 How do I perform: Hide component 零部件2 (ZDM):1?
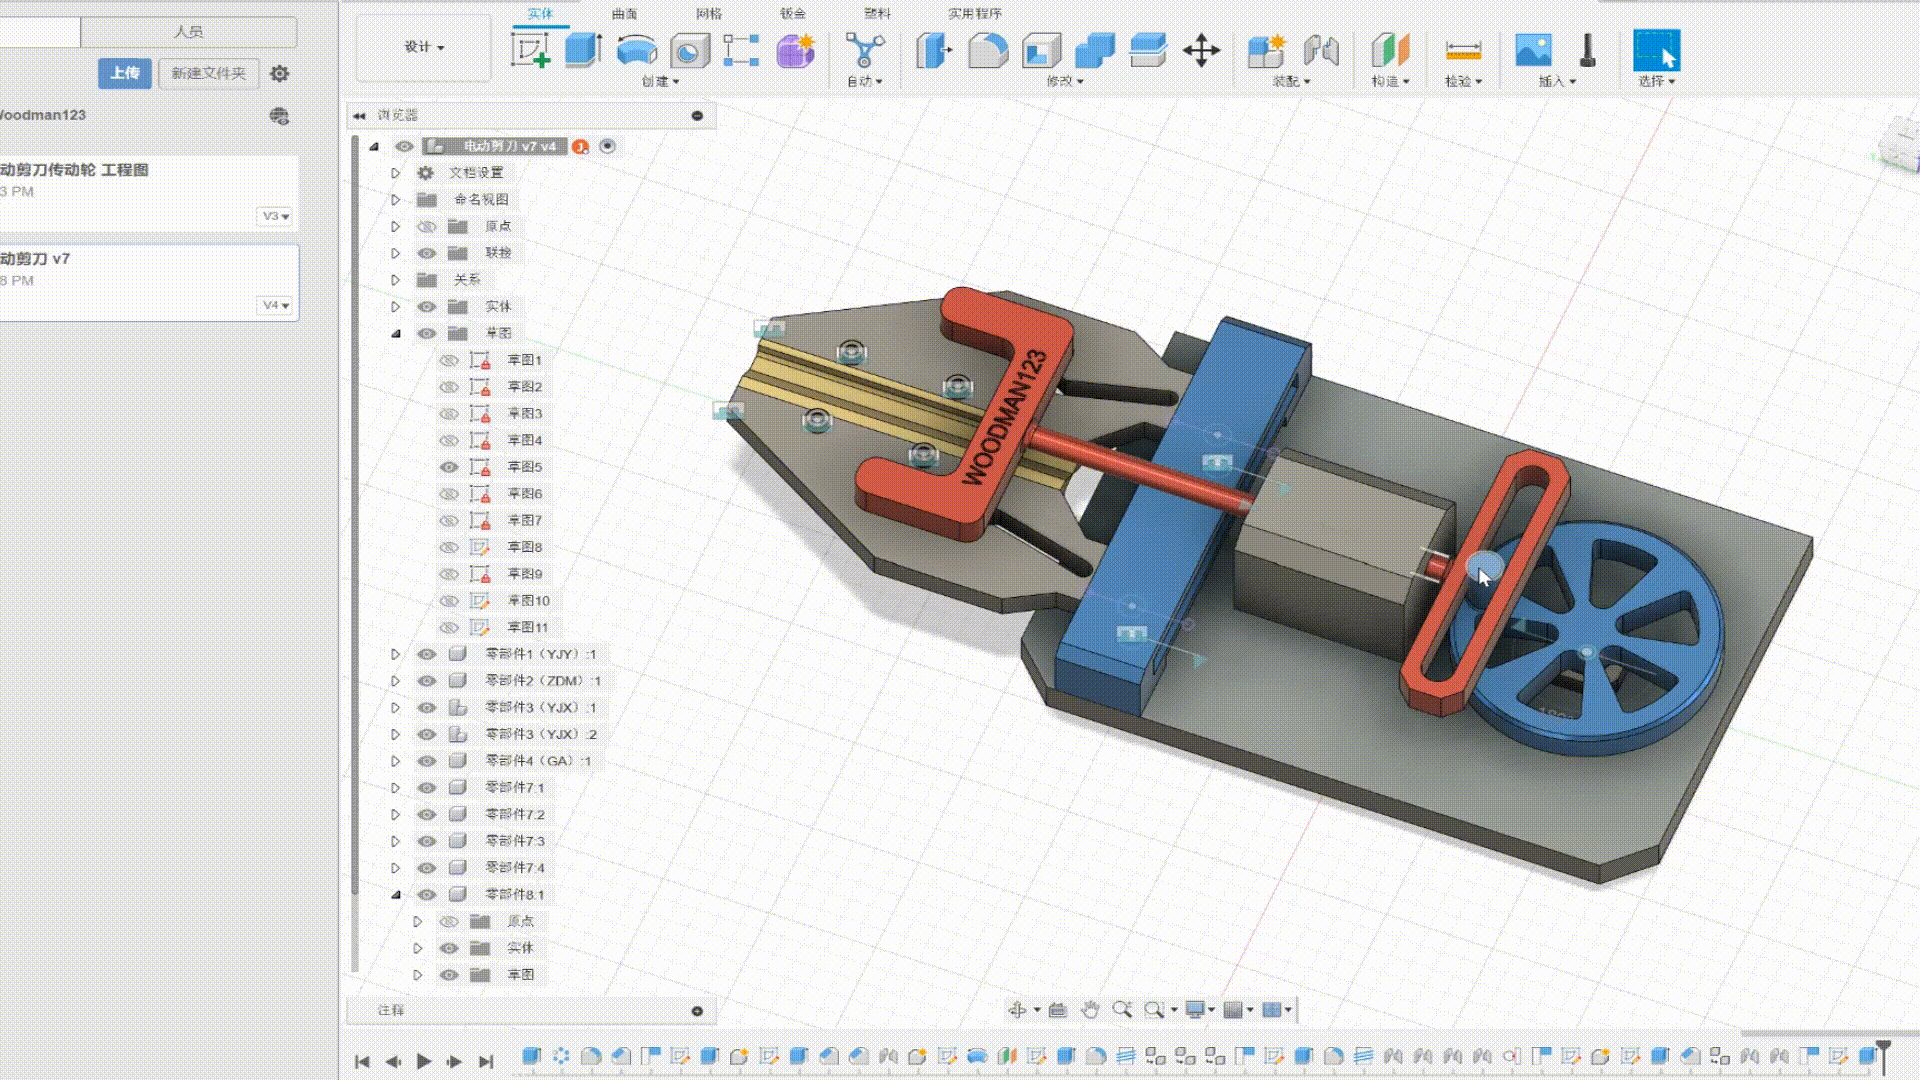click(427, 681)
